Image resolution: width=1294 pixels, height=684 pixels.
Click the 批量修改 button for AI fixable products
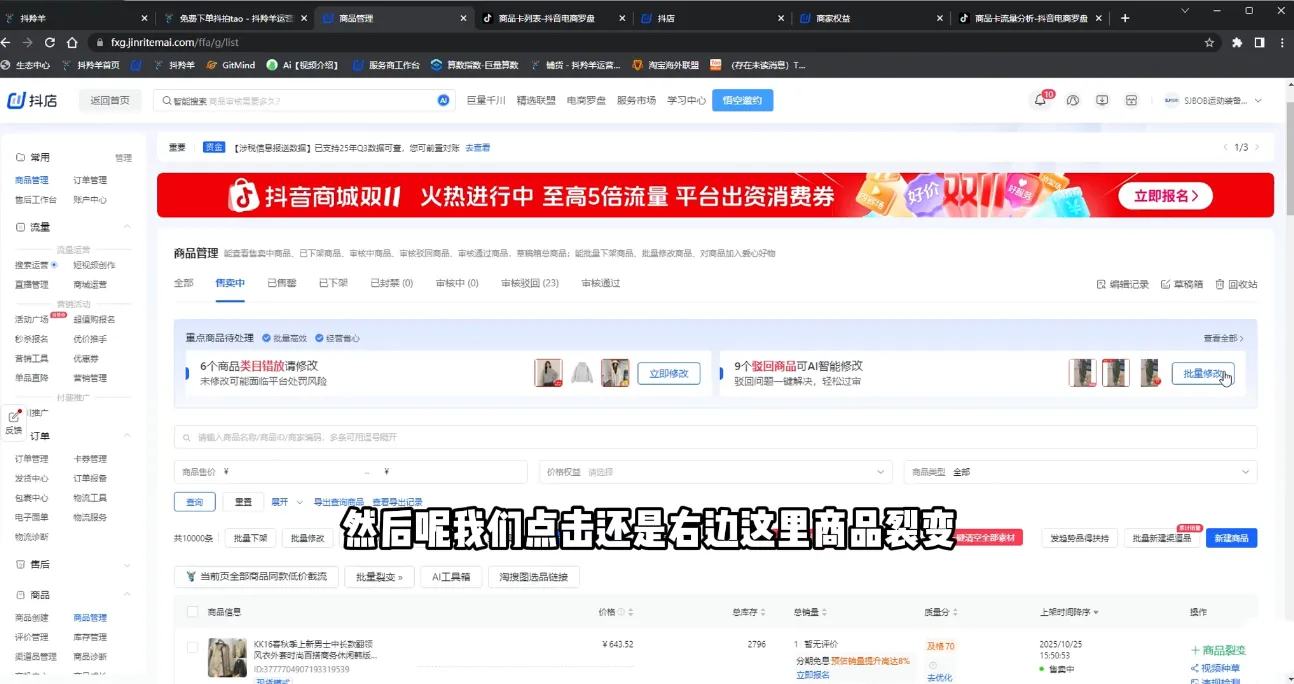coord(1203,373)
